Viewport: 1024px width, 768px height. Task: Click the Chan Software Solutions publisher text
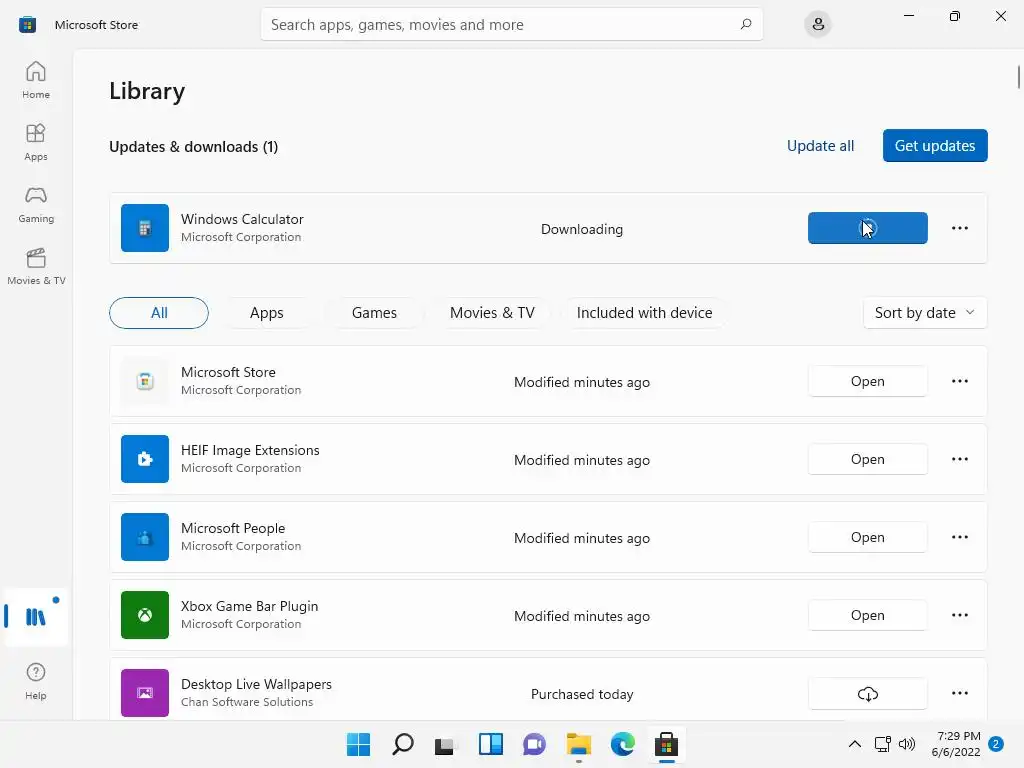[247, 702]
